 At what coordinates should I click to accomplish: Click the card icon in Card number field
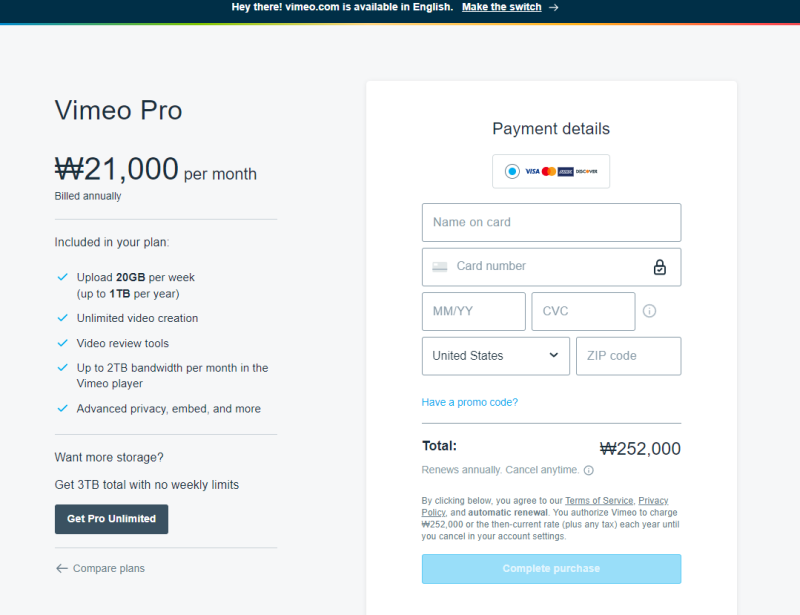[x=440, y=267]
